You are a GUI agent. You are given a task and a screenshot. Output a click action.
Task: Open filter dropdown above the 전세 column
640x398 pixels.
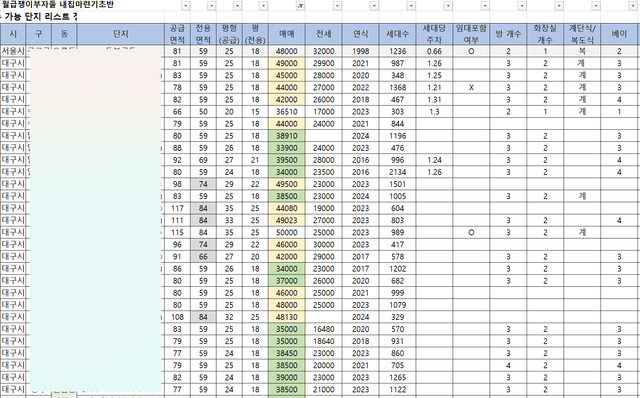[337, 6]
